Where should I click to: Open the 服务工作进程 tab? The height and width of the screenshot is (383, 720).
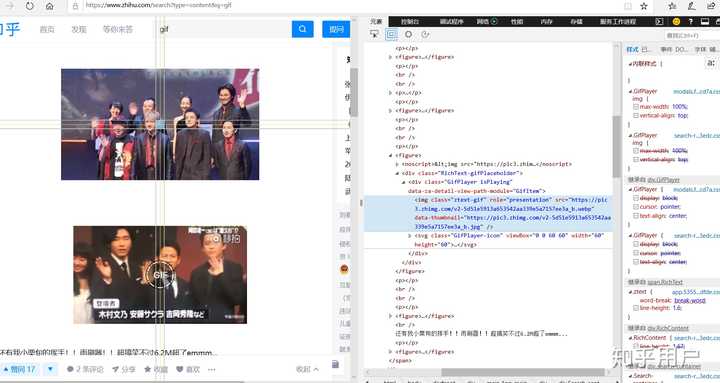[x=618, y=21]
